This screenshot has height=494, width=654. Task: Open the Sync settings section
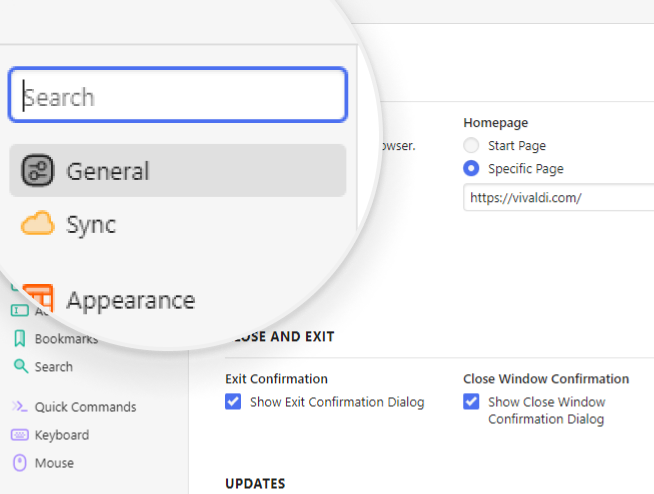91,224
